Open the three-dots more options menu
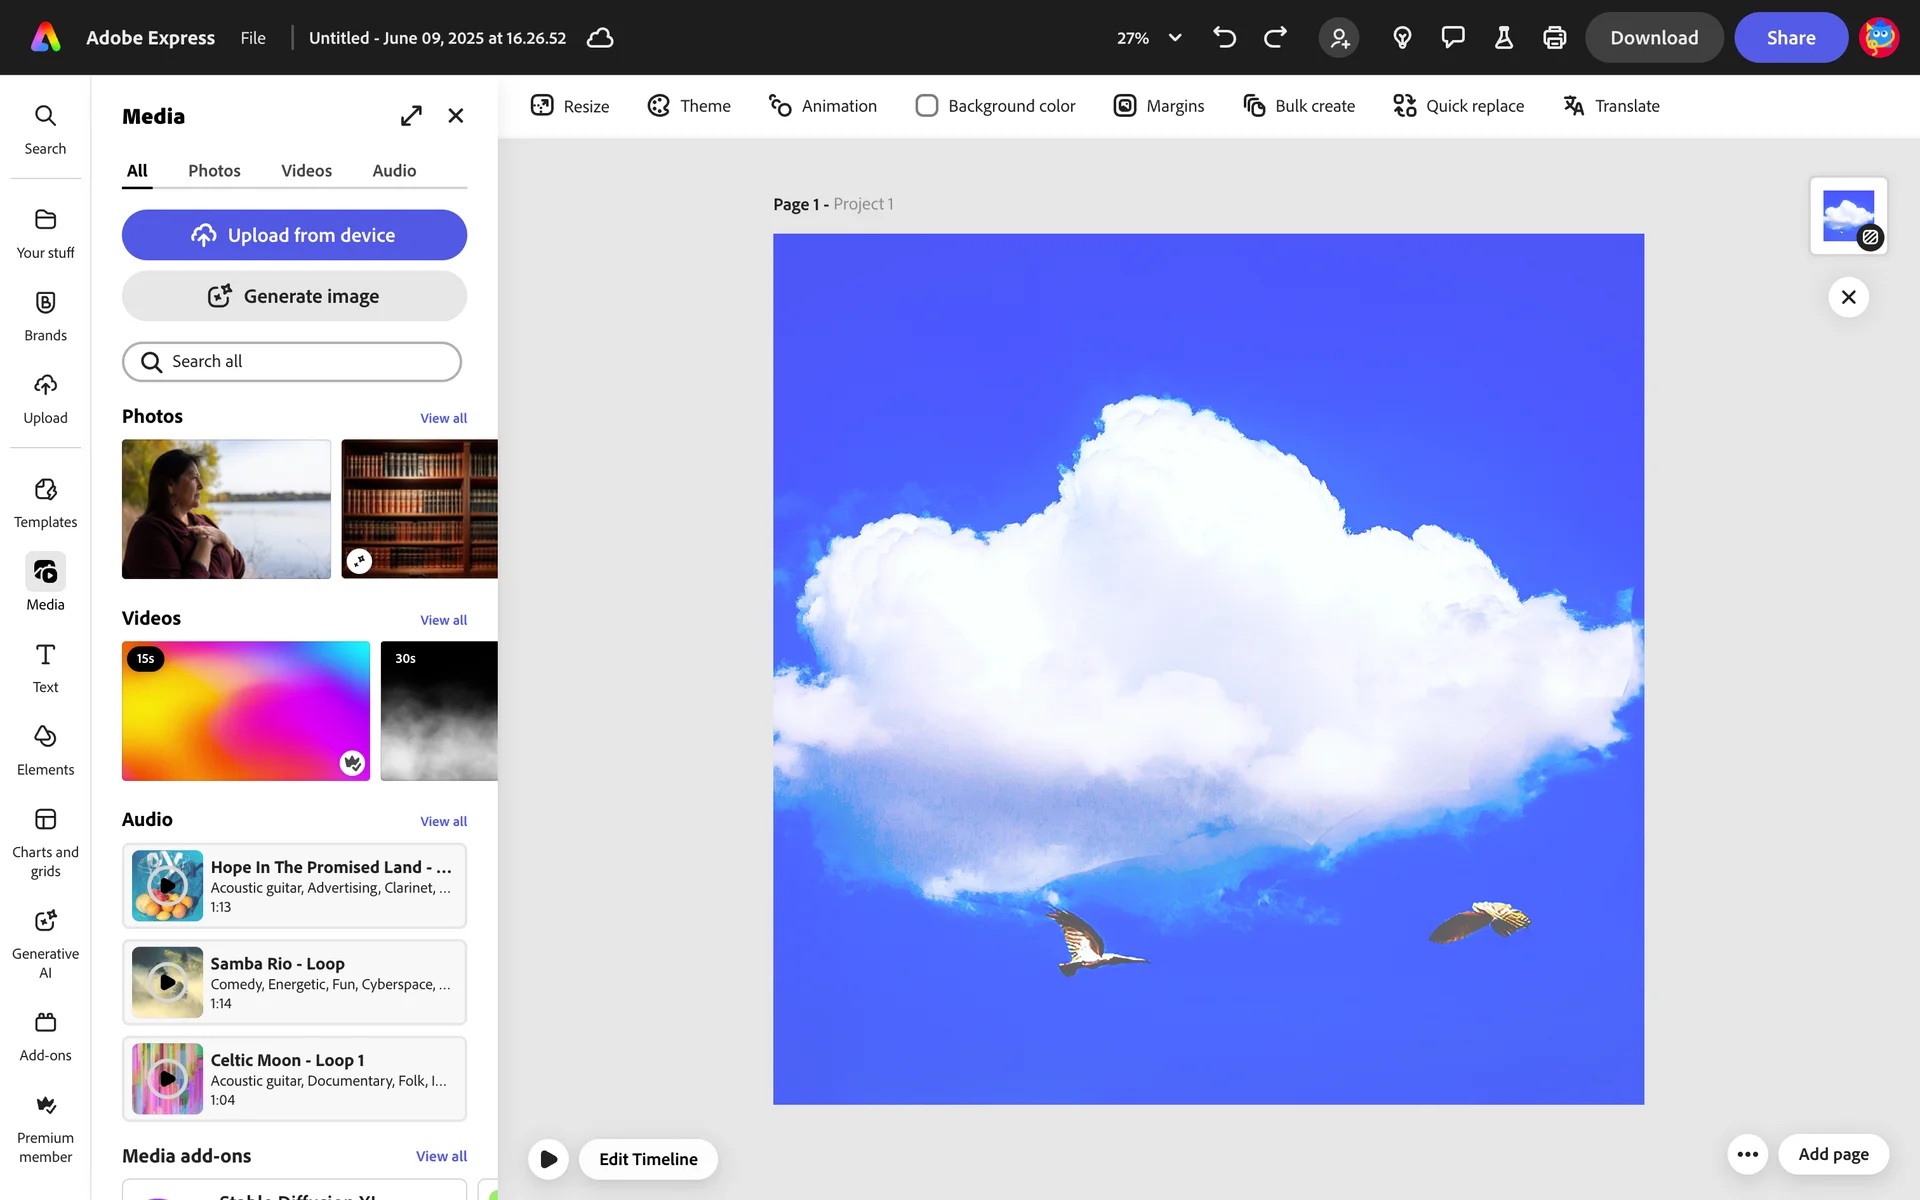This screenshot has width=1920, height=1200. point(1747,1154)
